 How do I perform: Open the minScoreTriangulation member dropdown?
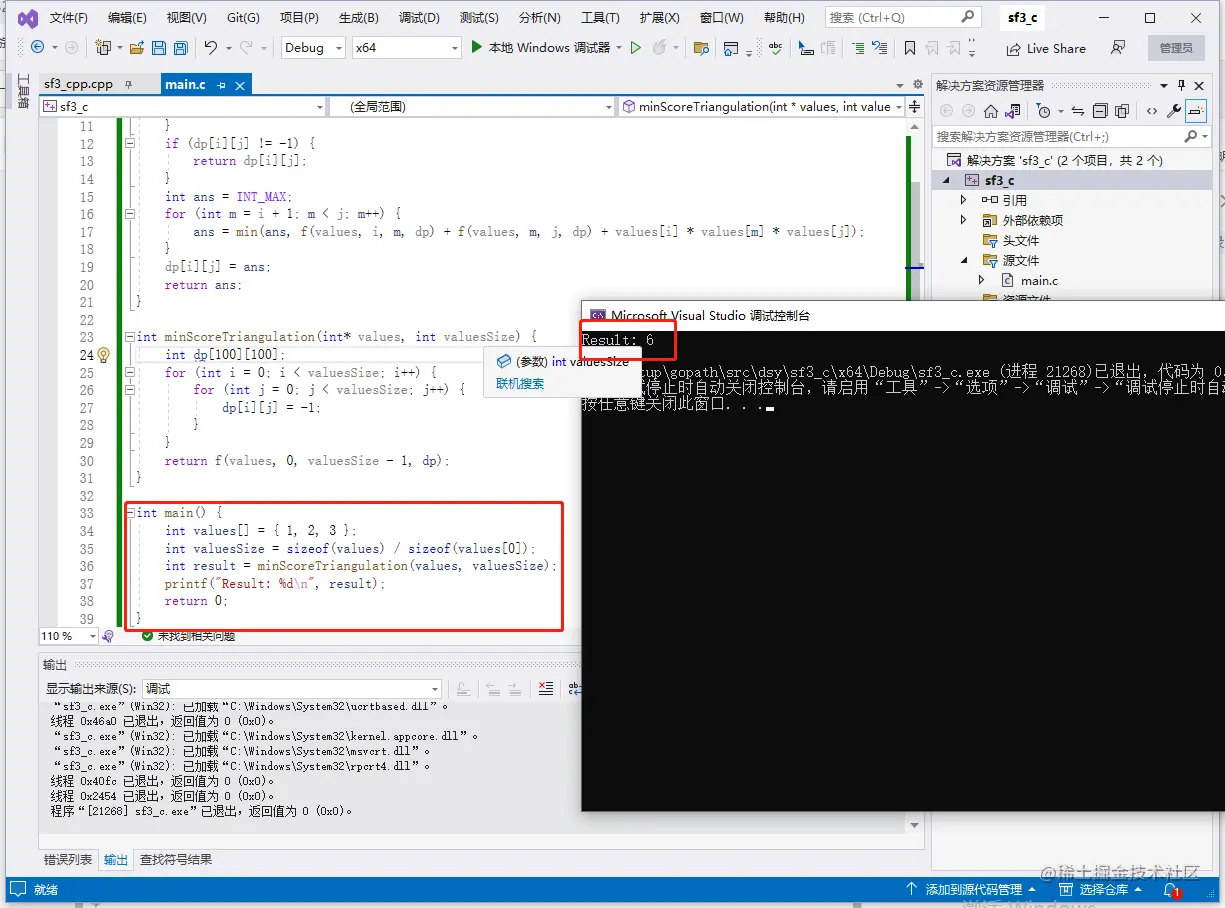tap(761, 106)
